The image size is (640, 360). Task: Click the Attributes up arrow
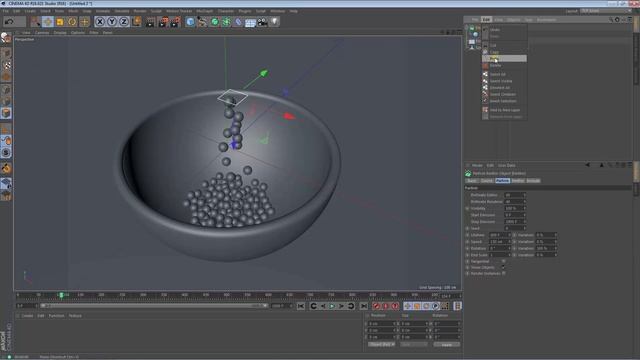click(x=602, y=165)
